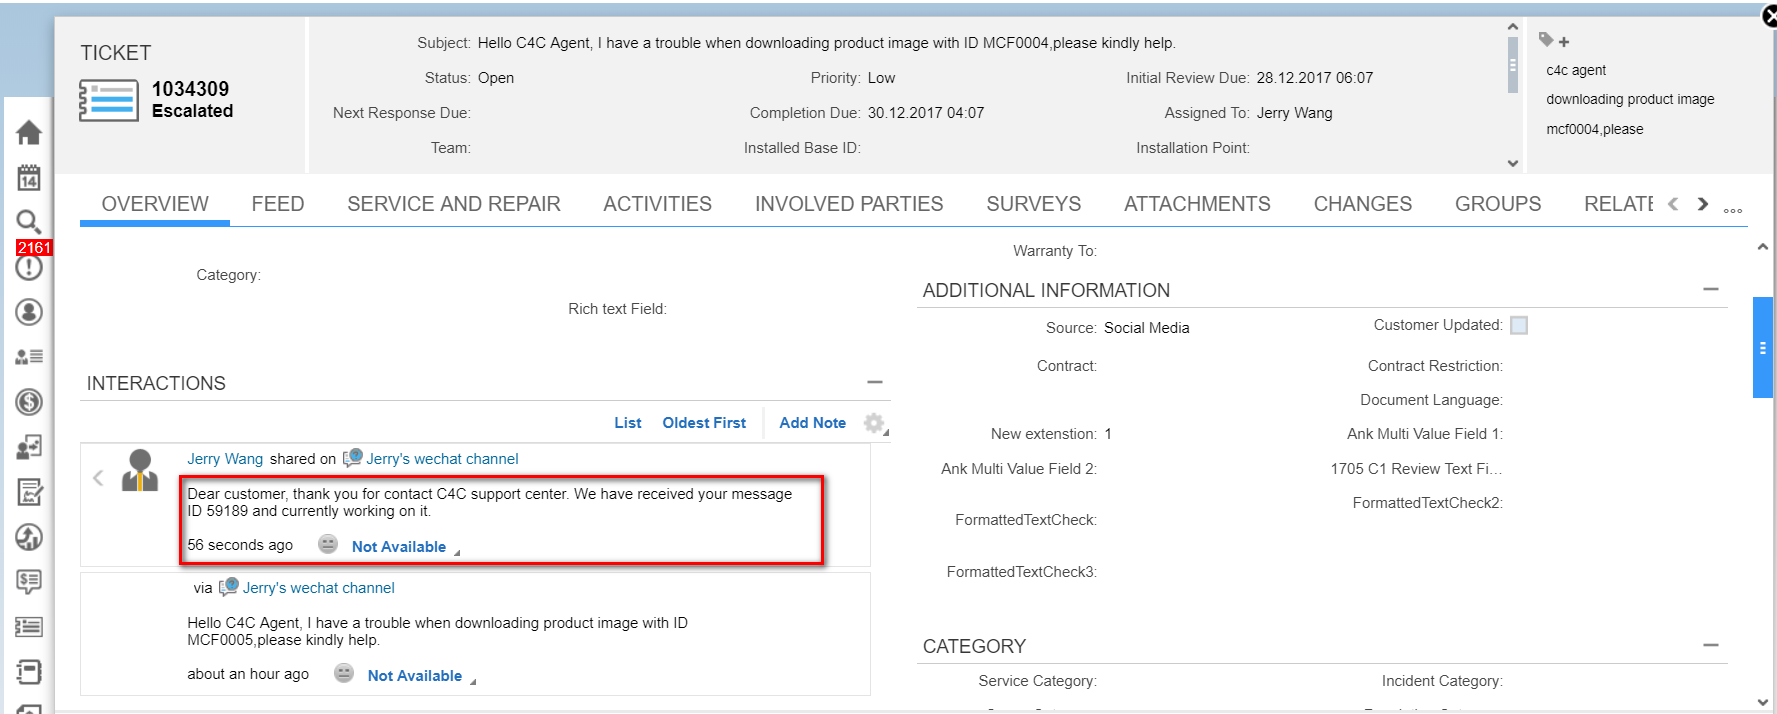Click Oldest First sort link
1777x714 pixels.
coord(704,423)
